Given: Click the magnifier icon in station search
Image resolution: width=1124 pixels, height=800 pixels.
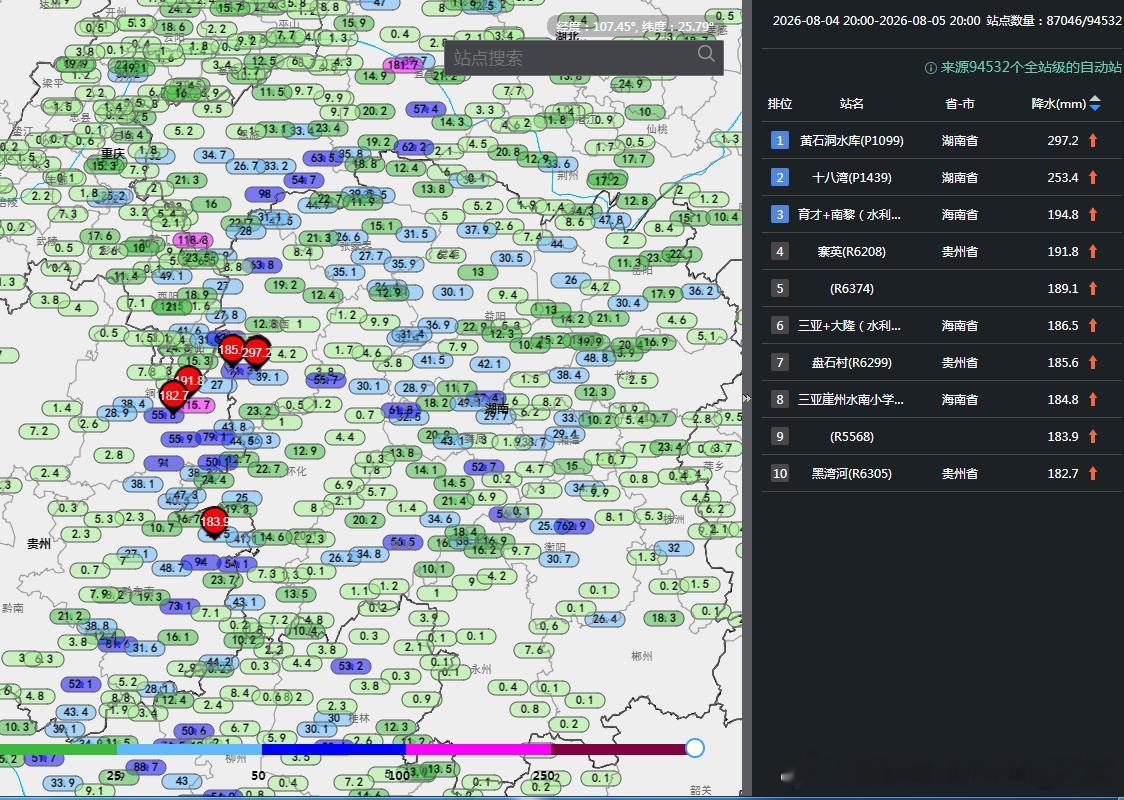Looking at the screenshot, I should pyautogui.click(x=706, y=54).
